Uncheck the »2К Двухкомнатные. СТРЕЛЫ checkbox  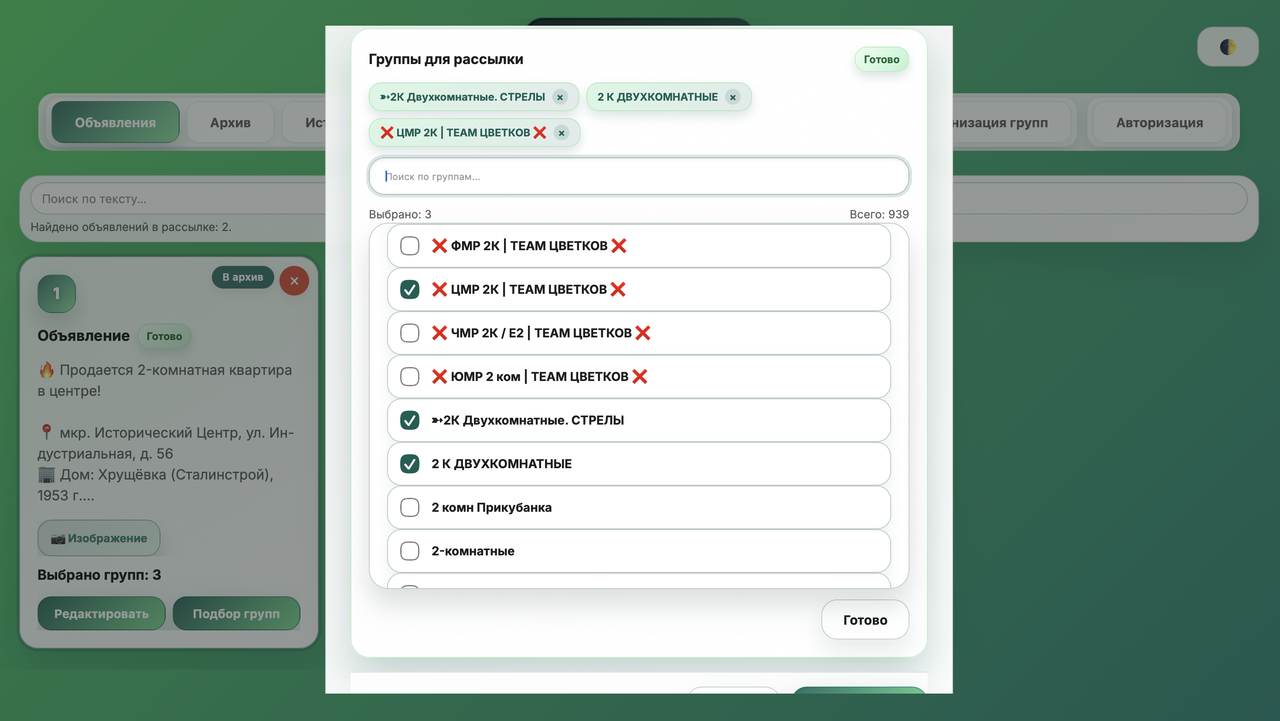(409, 421)
